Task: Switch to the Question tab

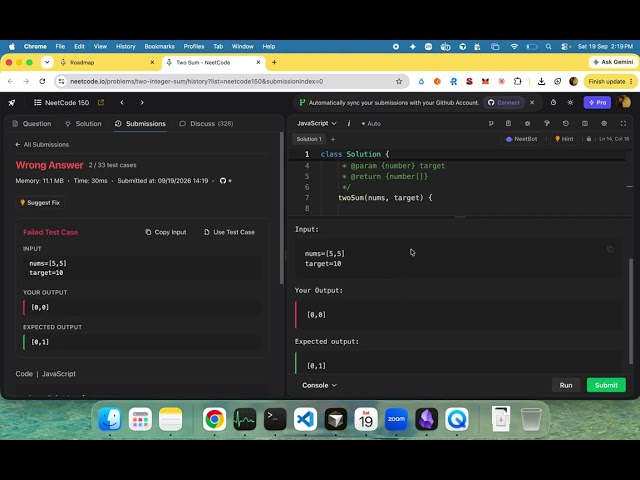Action: [x=32, y=124]
